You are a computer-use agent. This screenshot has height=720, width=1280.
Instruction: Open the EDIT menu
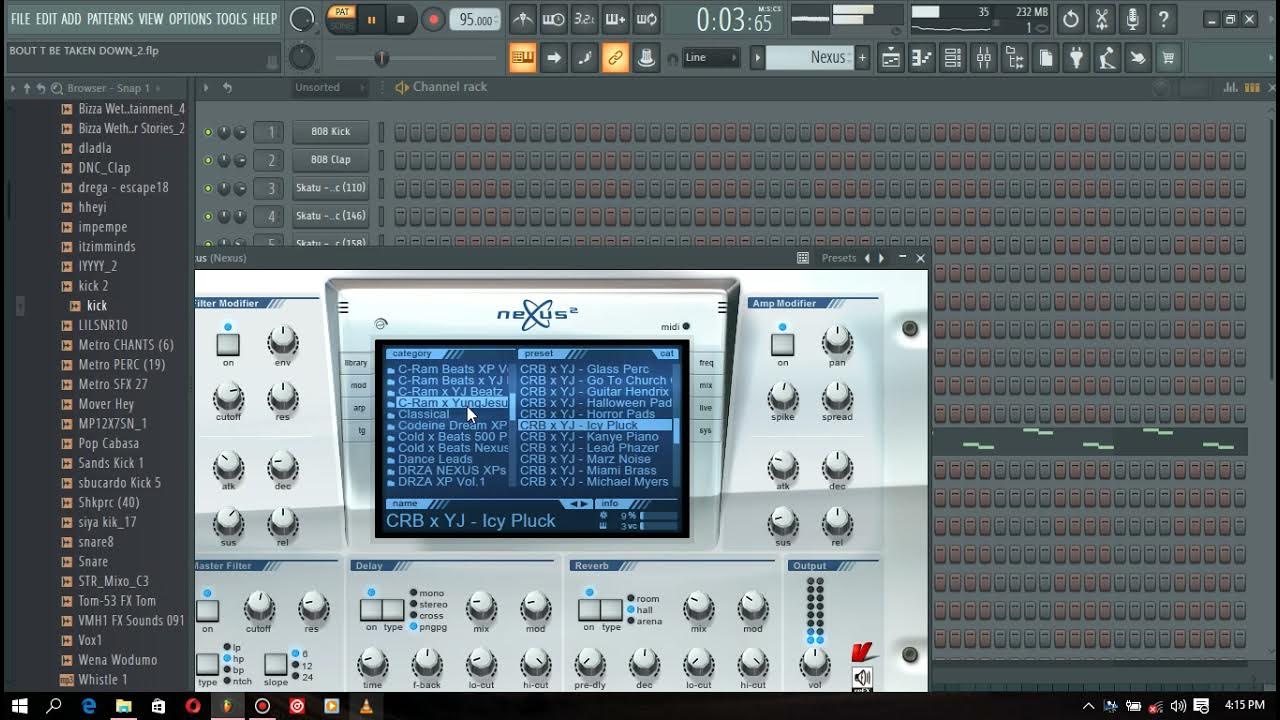tap(46, 19)
